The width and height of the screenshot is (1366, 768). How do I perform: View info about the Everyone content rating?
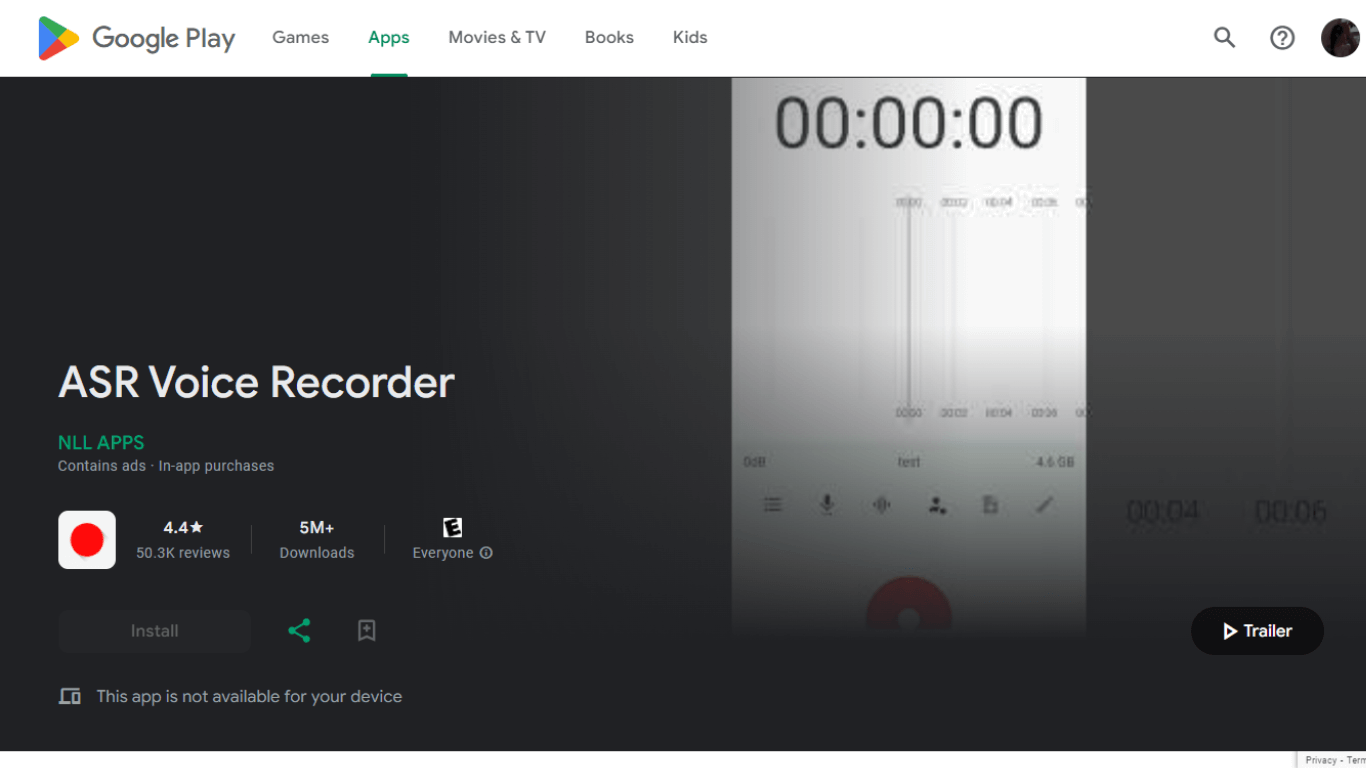click(x=487, y=552)
